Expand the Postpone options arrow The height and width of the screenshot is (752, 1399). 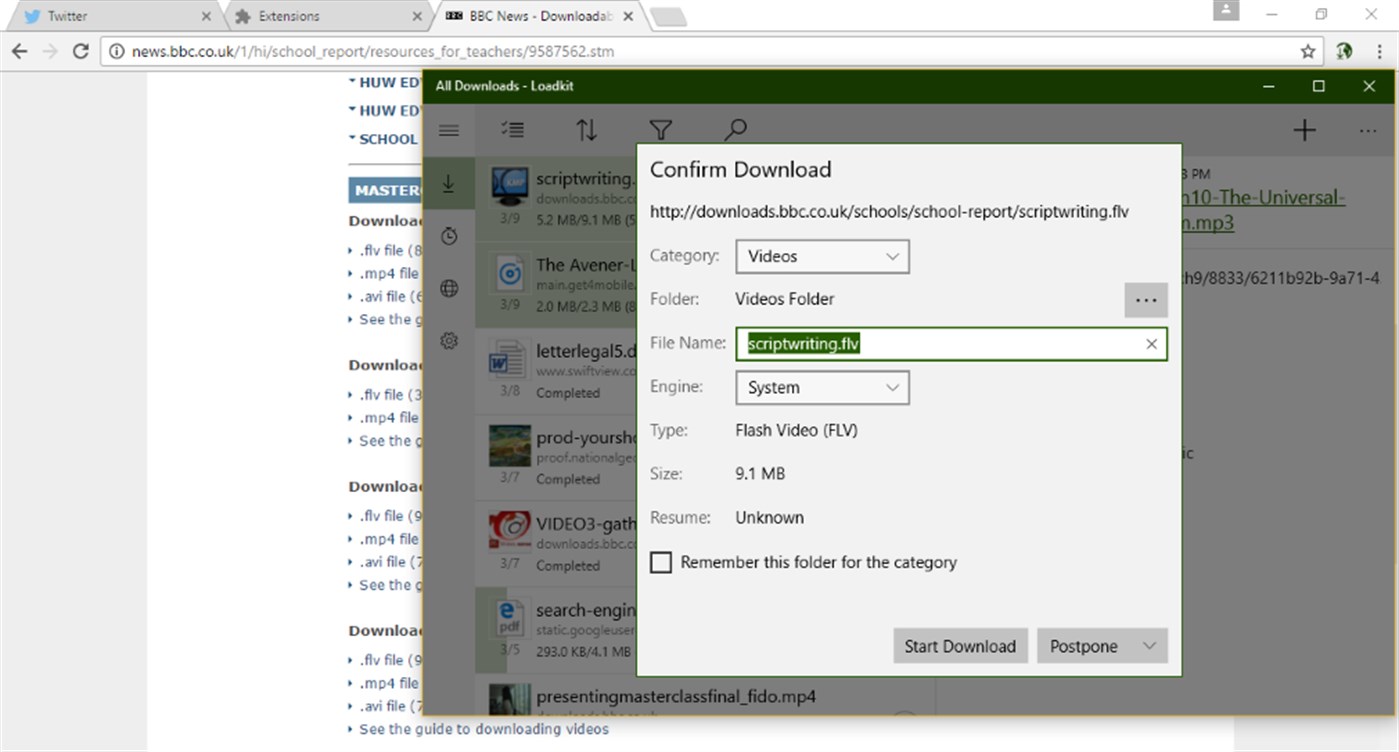[x=1149, y=645]
